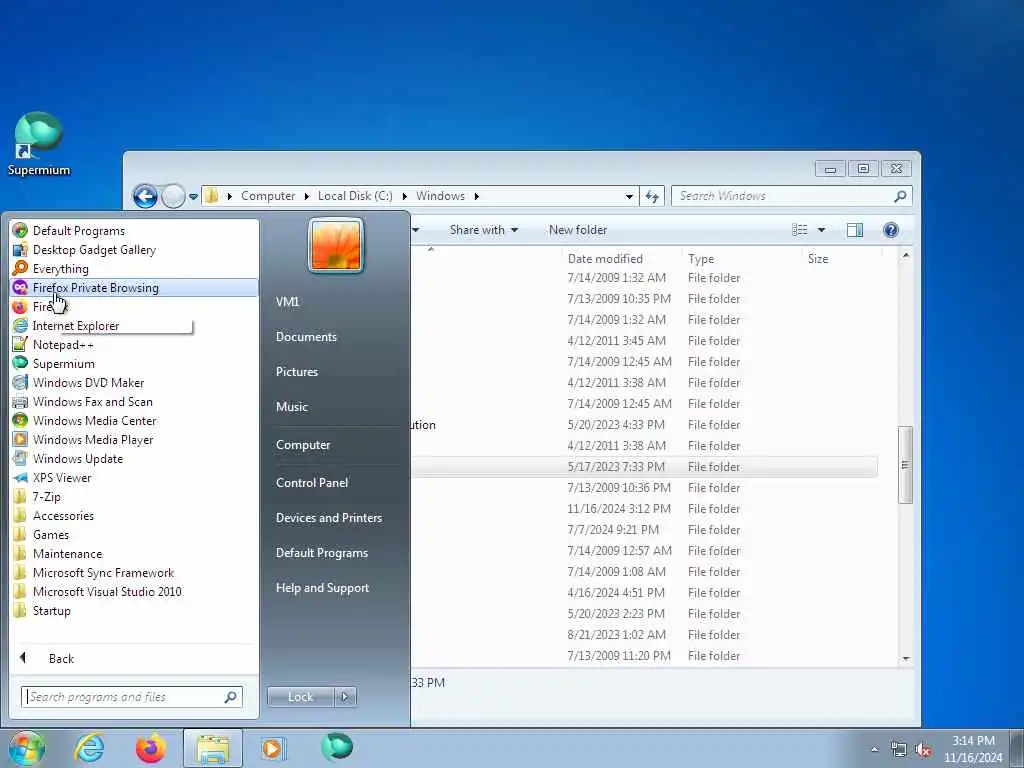Click Windows in address breadcrumb
Viewport: 1024px width, 768px height.
pyautogui.click(x=440, y=195)
